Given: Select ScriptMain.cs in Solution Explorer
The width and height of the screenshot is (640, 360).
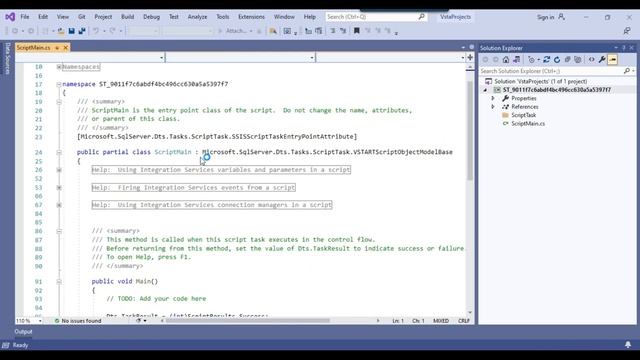Looking at the screenshot, I should coord(528,123).
